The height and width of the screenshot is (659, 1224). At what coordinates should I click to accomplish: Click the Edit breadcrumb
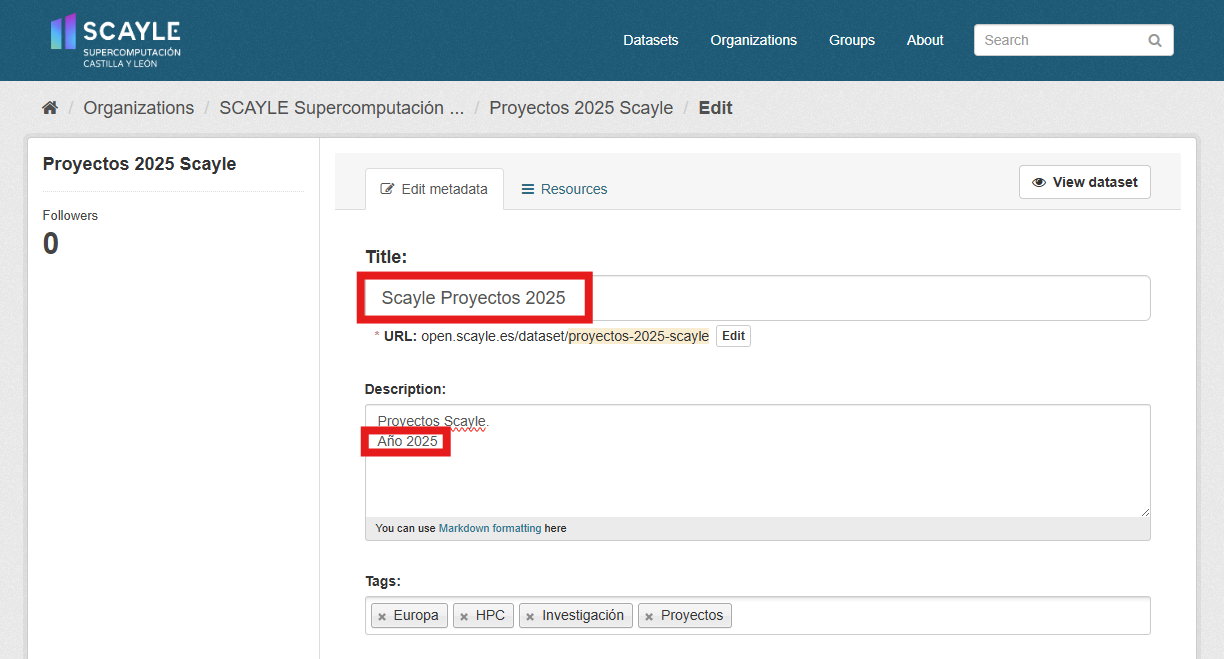(x=716, y=108)
